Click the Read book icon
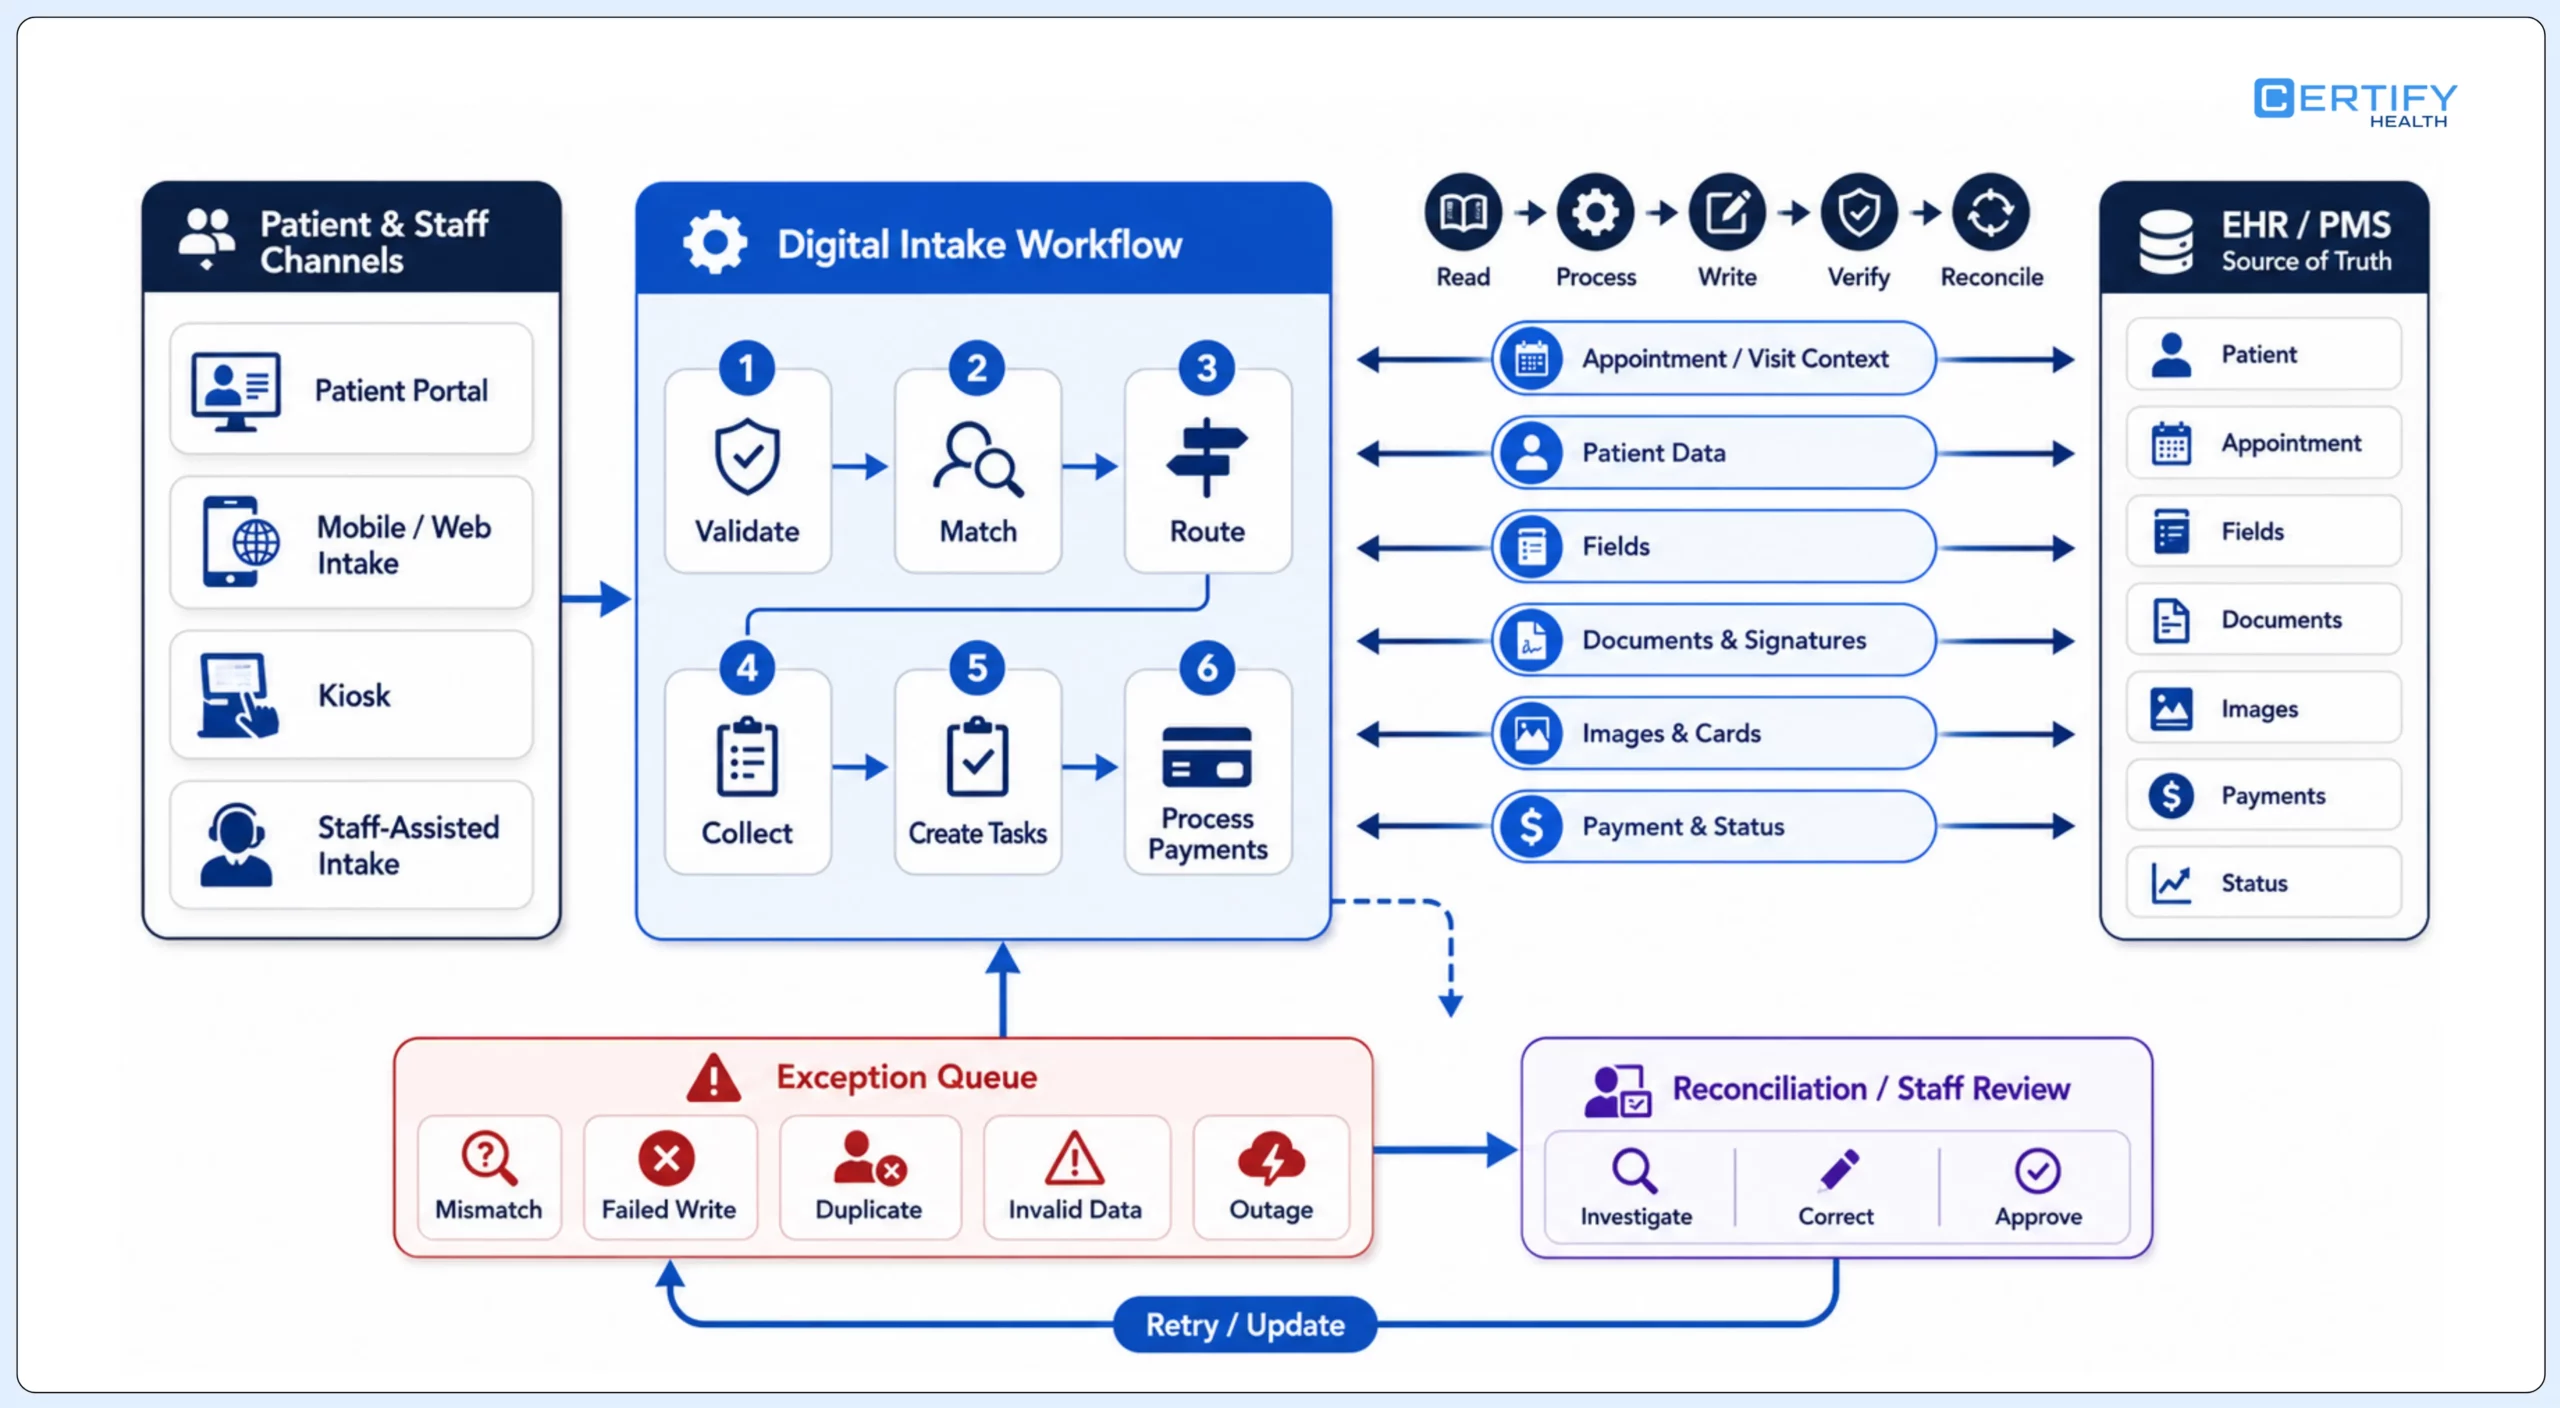This screenshot has width=2560, height=1408. pyautogui.click(x=1462, y=212)
